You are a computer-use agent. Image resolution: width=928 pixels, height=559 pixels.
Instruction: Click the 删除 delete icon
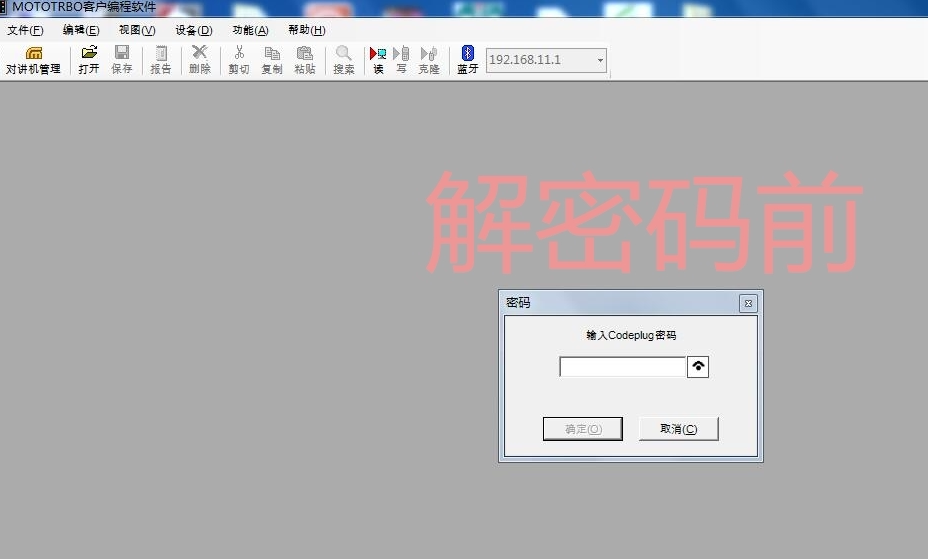click(199, 60)
